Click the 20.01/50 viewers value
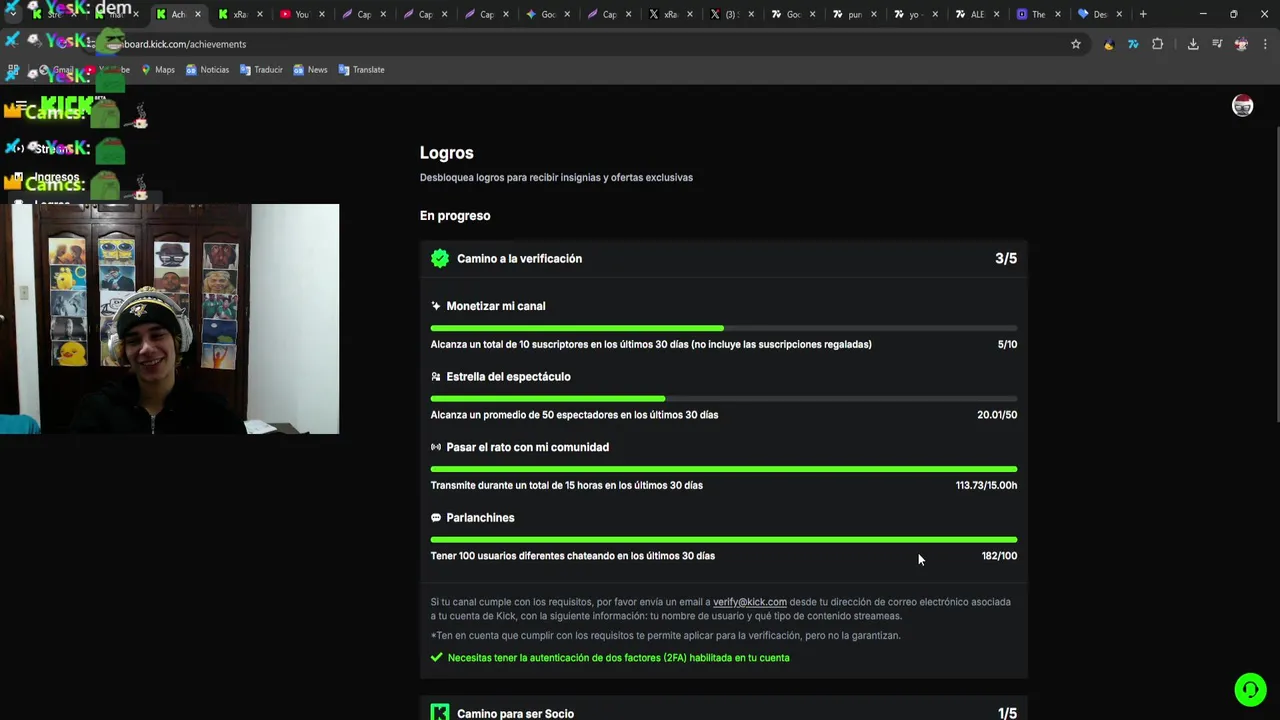 (x=997, y=415)
